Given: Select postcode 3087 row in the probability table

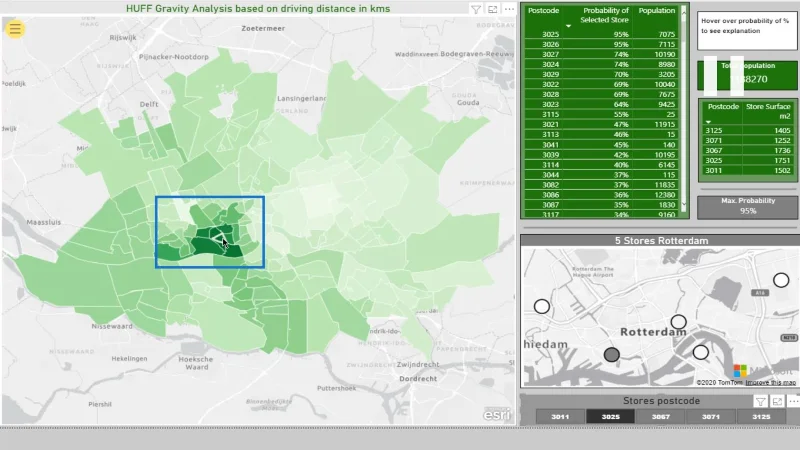Looking at the screenshot, I should (x=601, y=205).
